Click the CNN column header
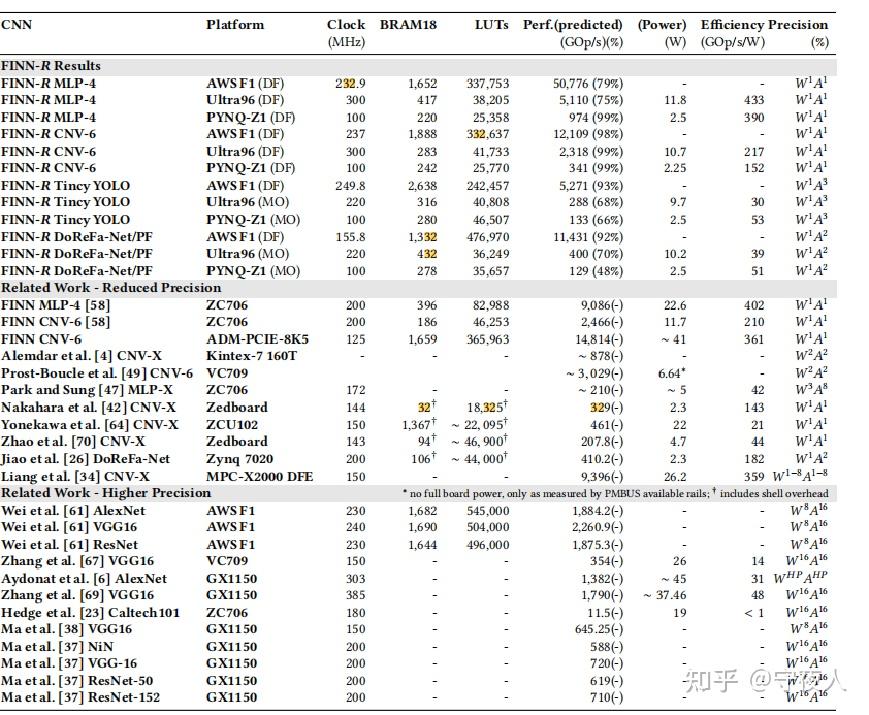869x715 pixels. point(17,25)
